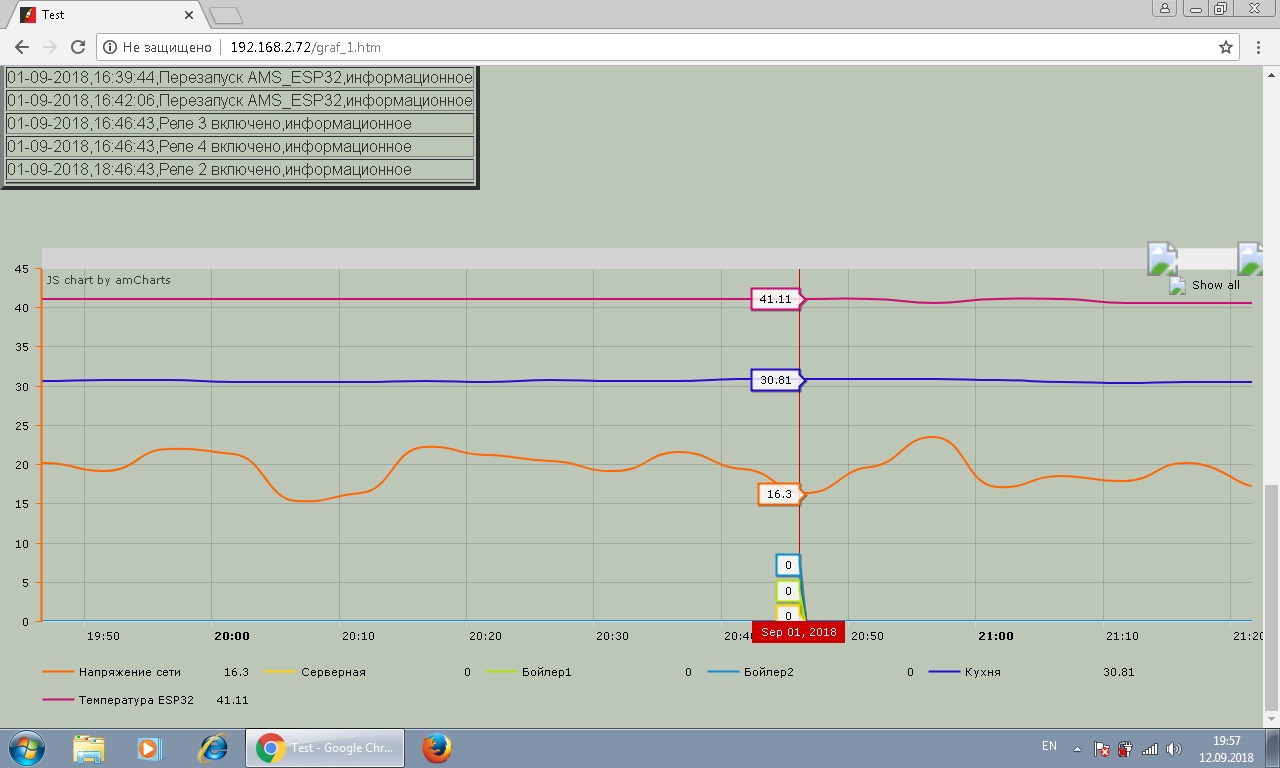1280x768 pixels.
Task: Open Windows Start menu
Action: (x=26, y=747)
